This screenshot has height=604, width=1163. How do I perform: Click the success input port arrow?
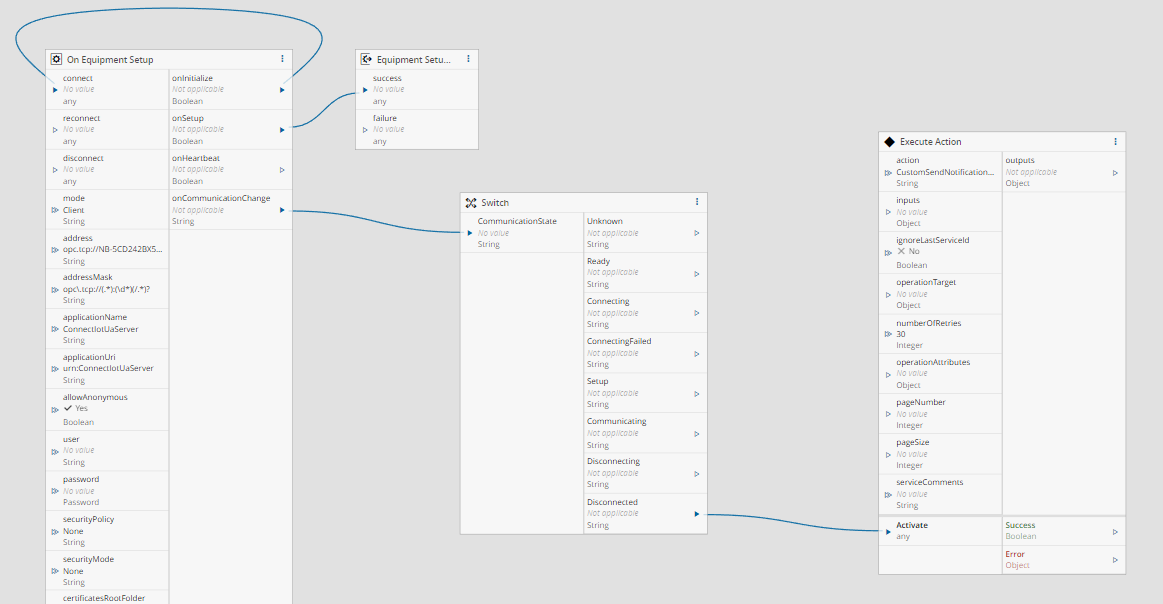coord(365,90)
